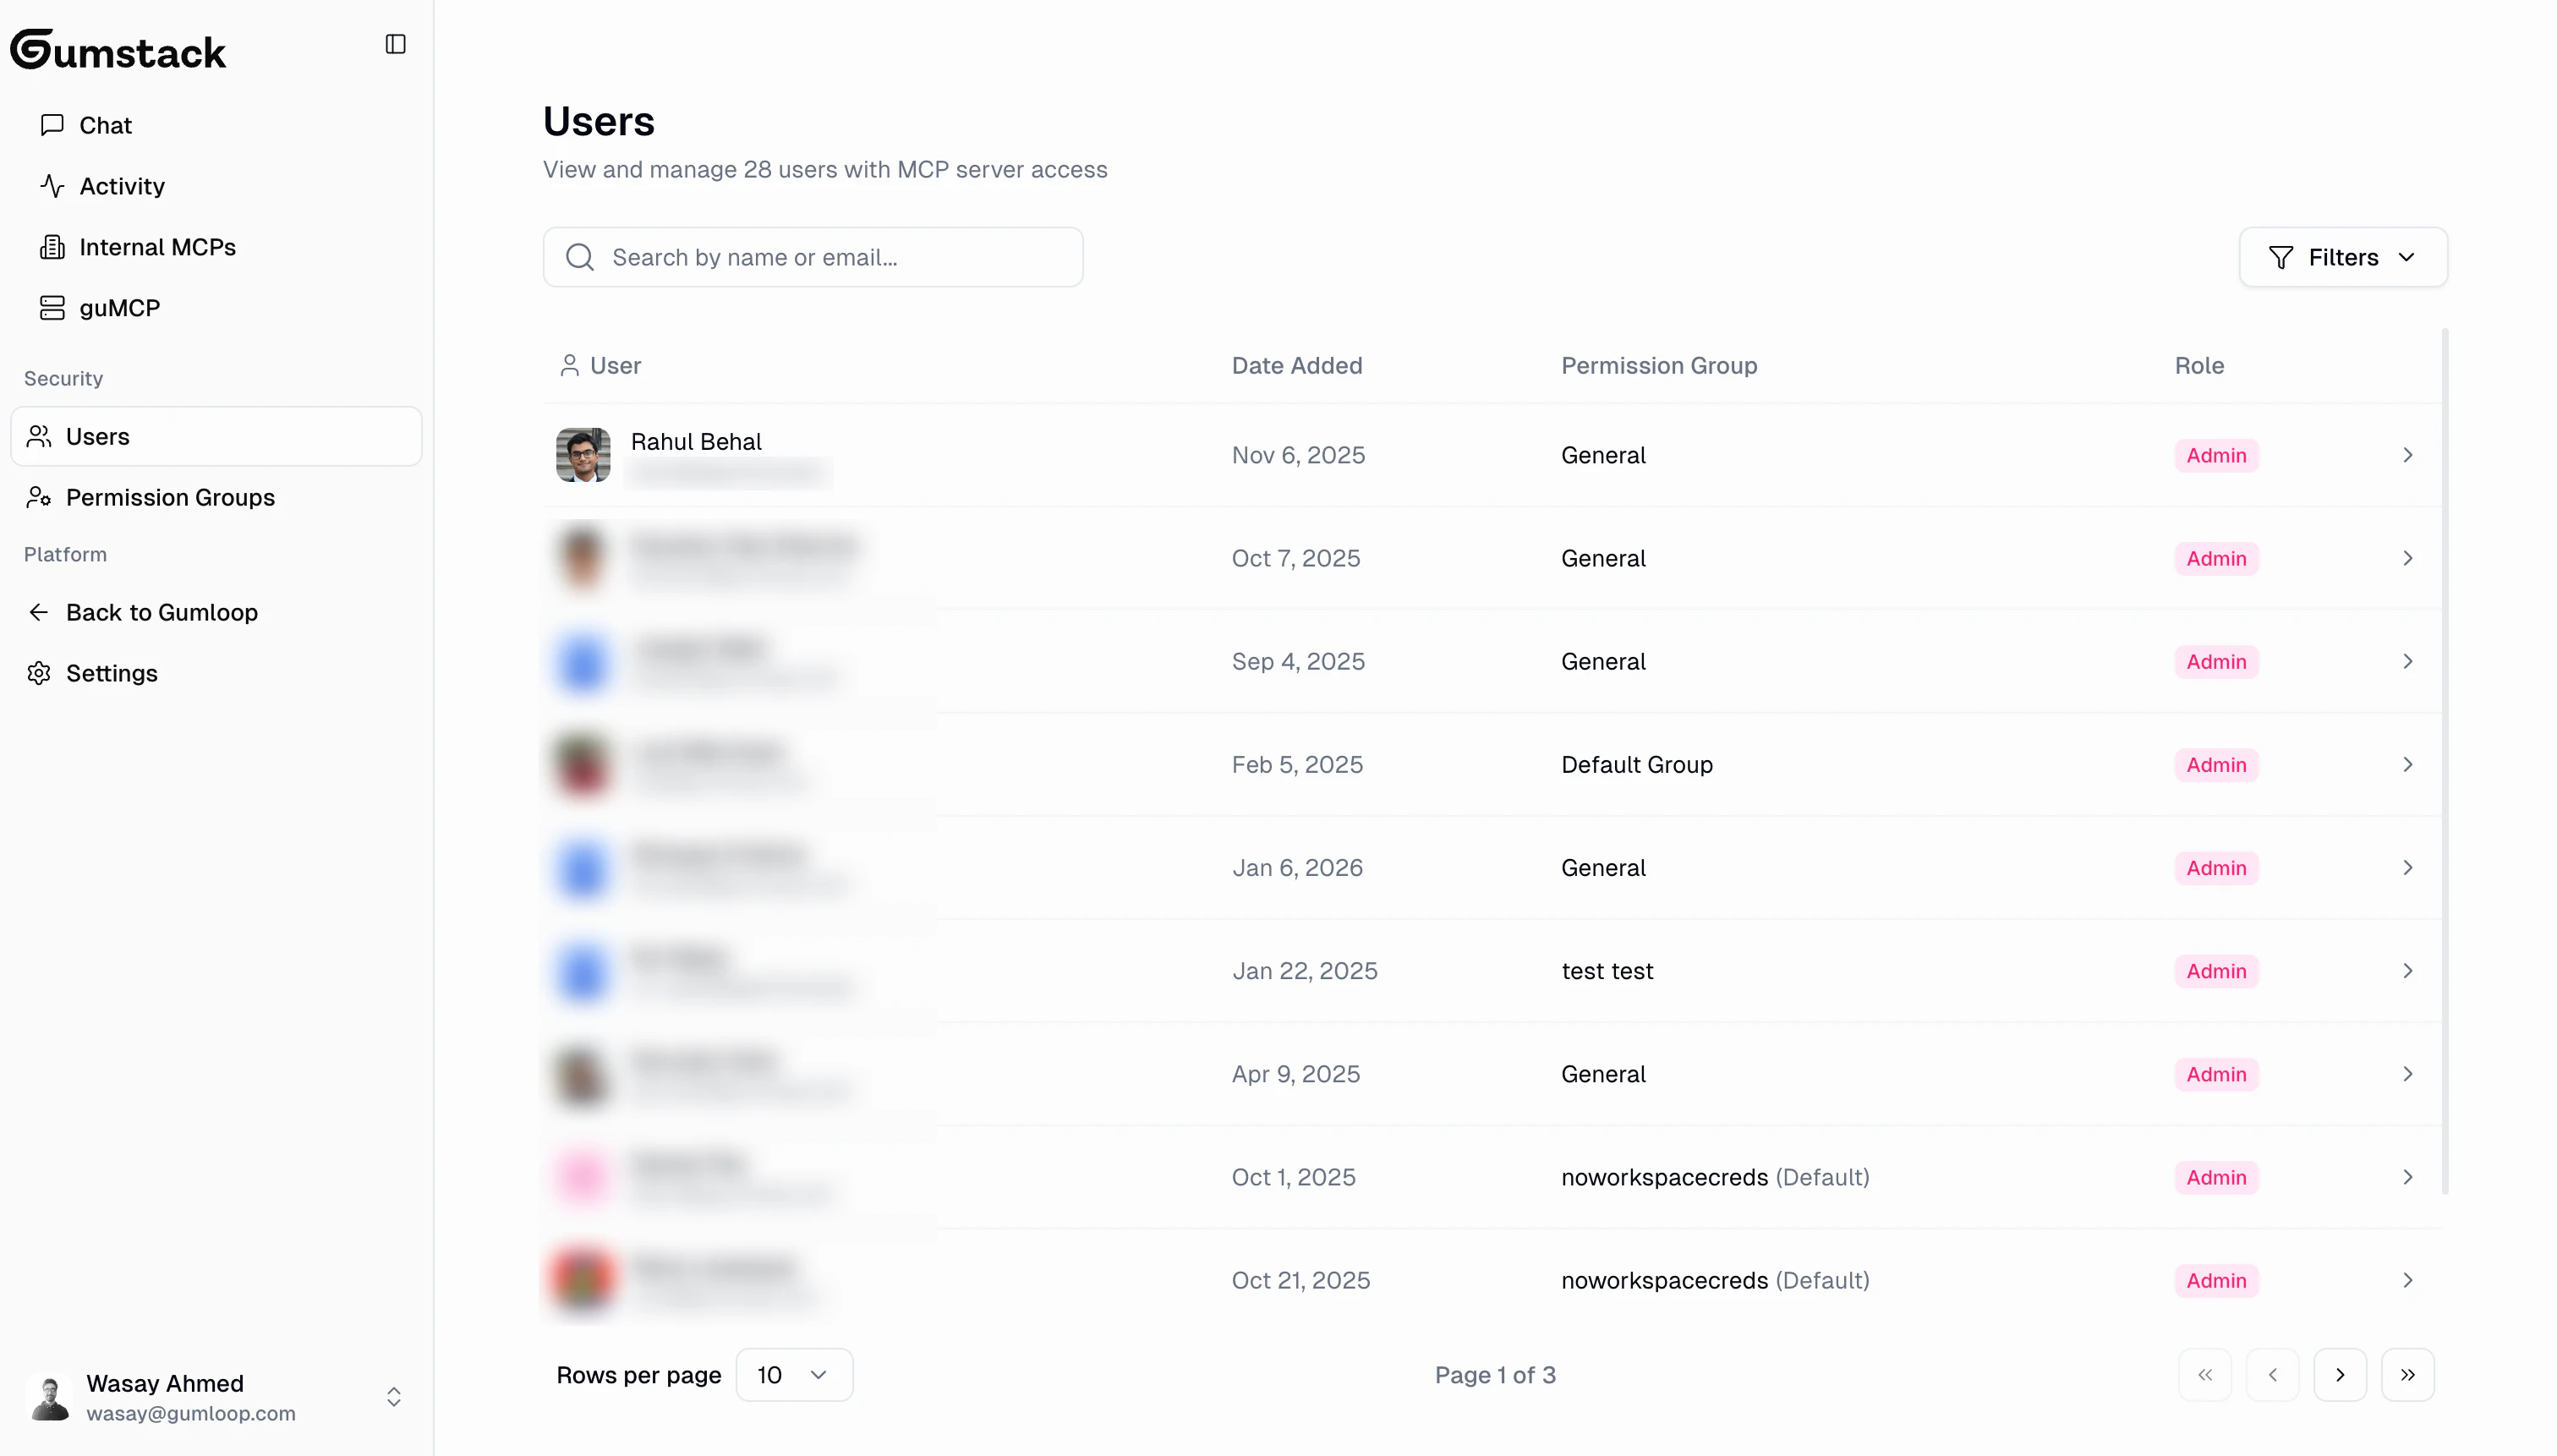
Task: Expand details for Rahul Behal's row
Action: 2408,455
